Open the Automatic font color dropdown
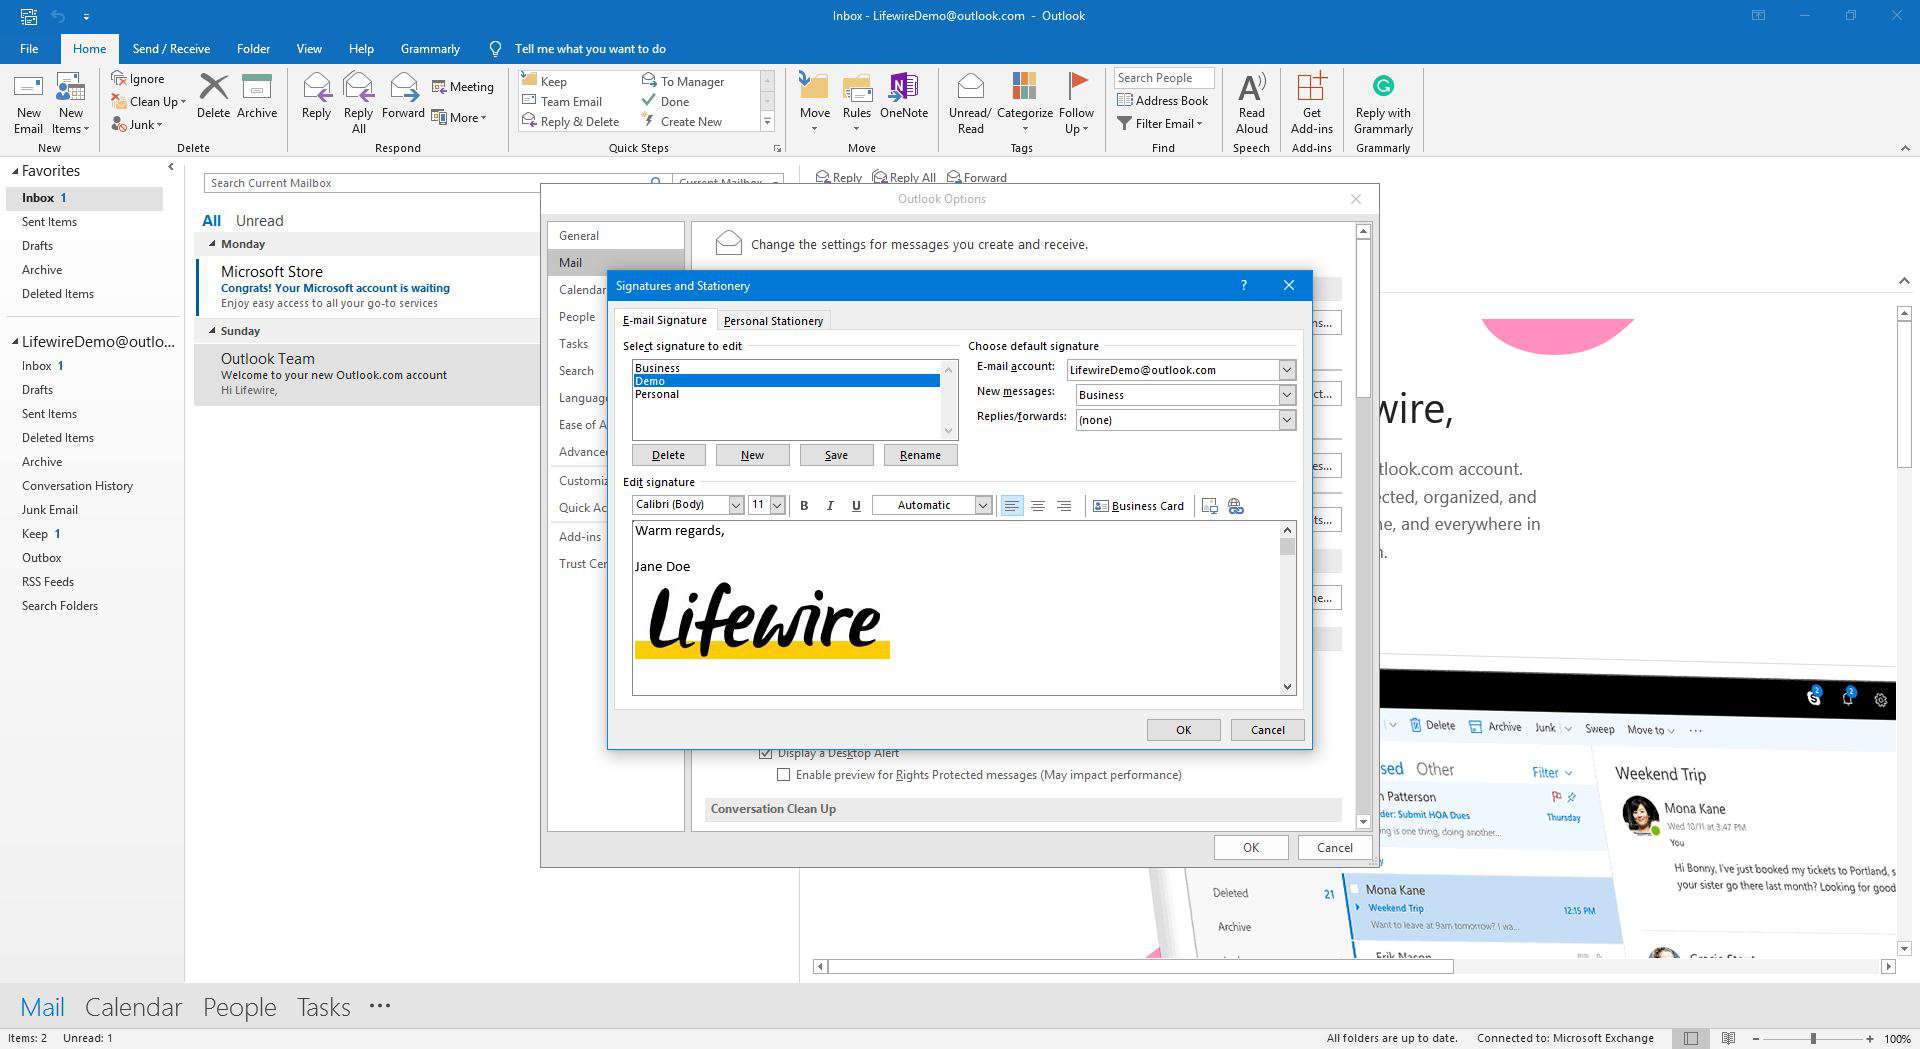Viewport: 1920px width, 1049px height. click(983, 505)
